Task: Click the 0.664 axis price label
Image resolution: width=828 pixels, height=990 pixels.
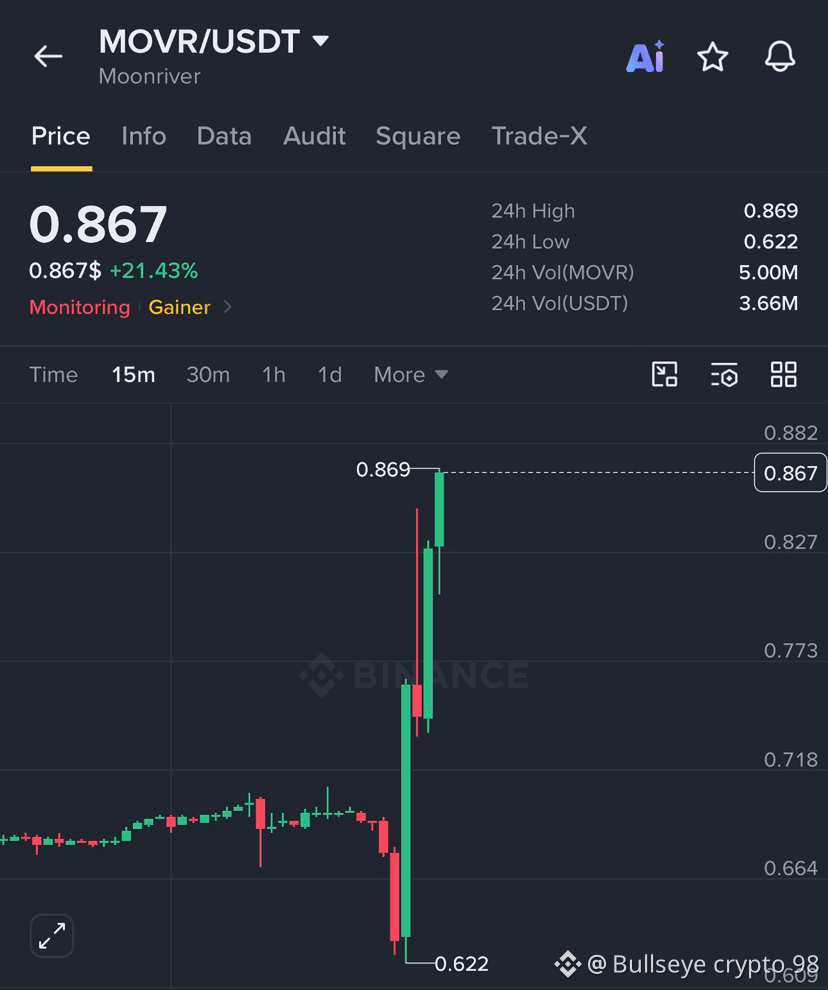Action: [791, 868]
